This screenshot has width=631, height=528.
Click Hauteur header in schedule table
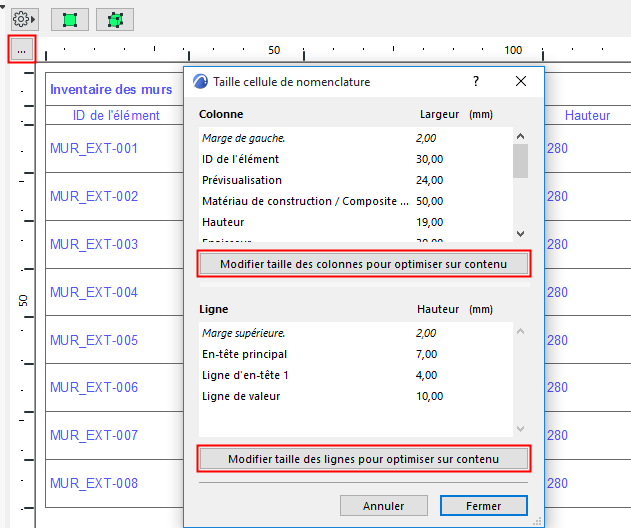coord(587,116)
